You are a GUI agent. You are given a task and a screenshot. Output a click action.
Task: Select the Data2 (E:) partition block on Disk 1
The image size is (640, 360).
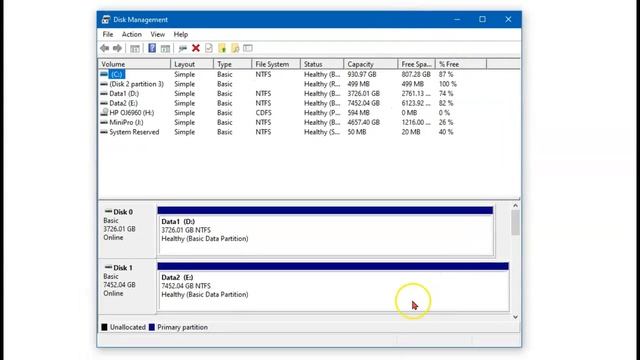[333, 287]
